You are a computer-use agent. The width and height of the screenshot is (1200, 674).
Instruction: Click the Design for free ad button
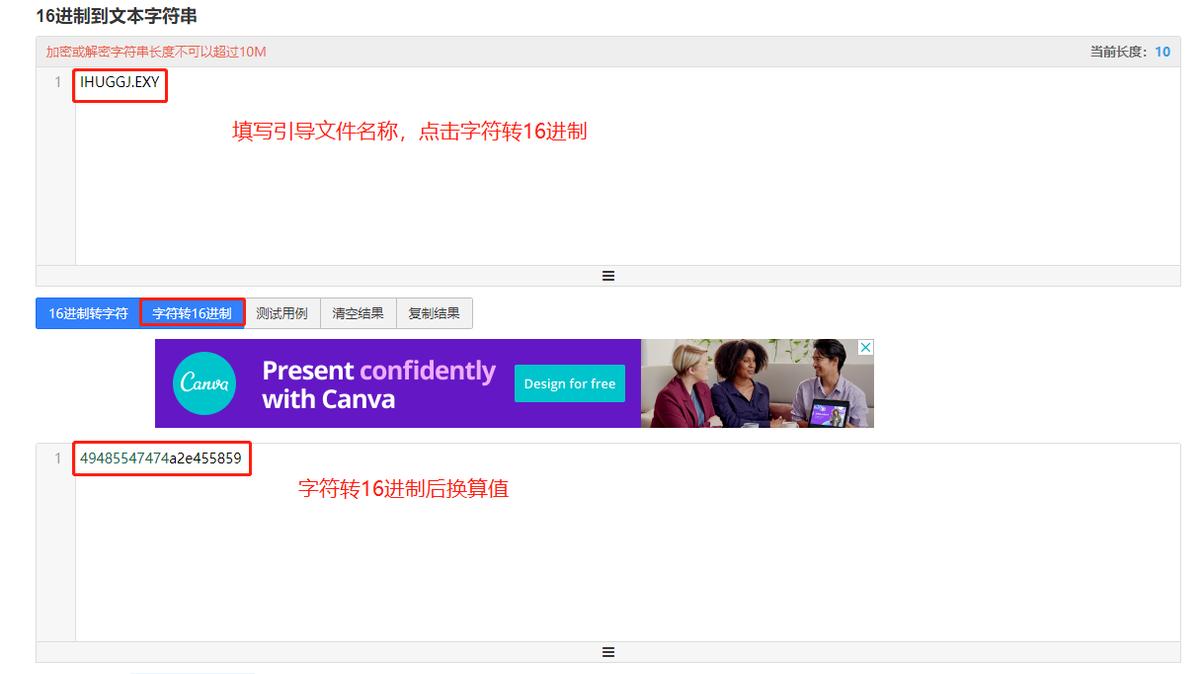pyautogui.click(x=570, y=384)
